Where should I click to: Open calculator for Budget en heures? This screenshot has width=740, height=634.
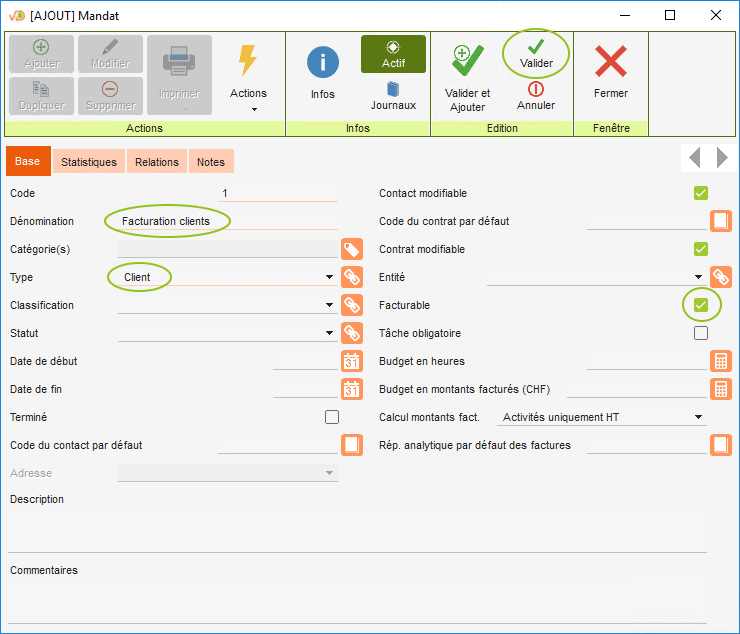(x=720, y=362)
